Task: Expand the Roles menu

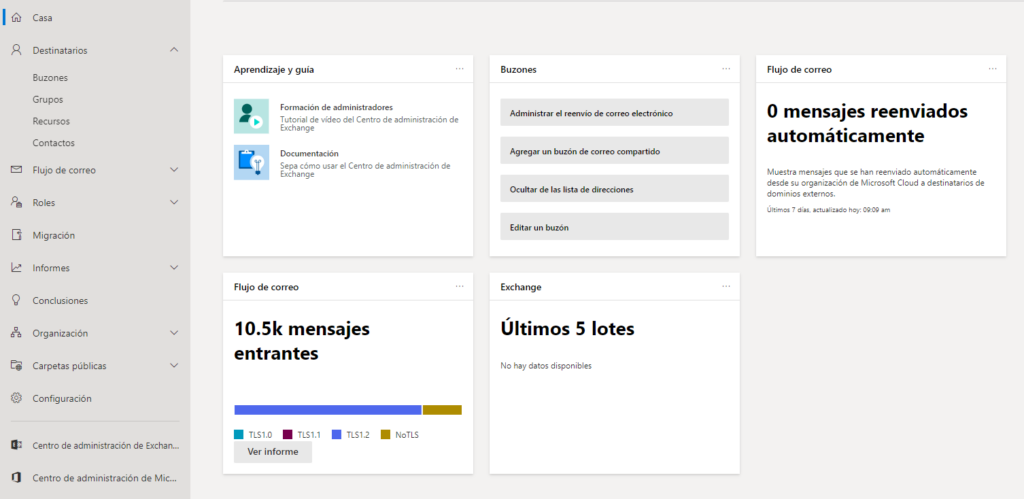Action: (x=174, y=202)
